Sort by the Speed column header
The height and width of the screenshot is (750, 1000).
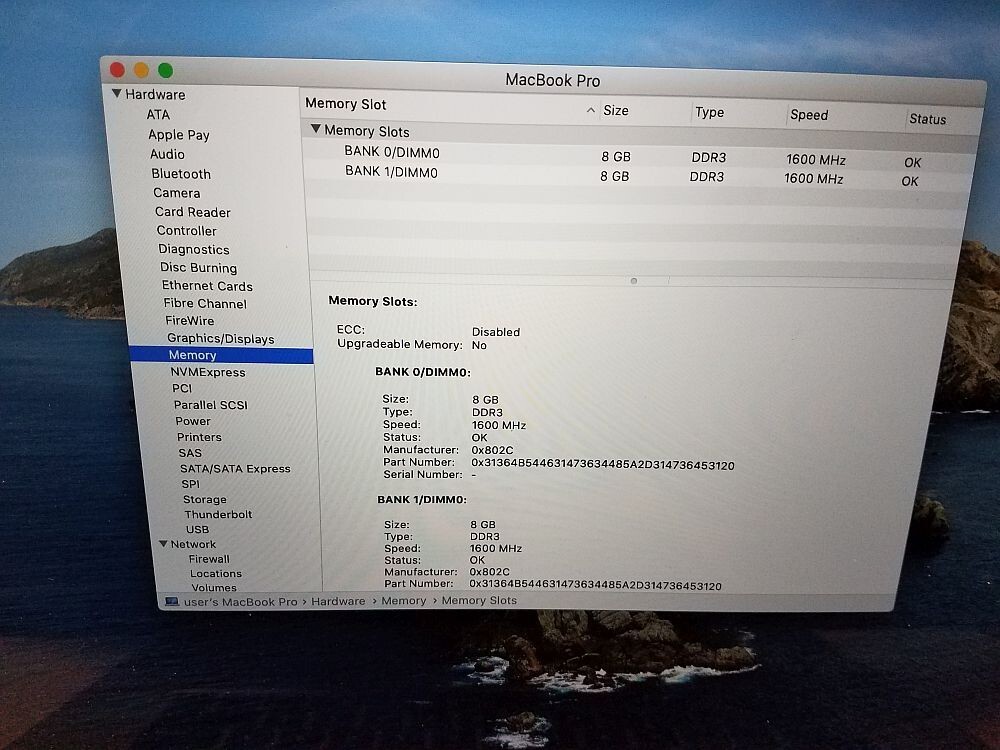[809, 115]
